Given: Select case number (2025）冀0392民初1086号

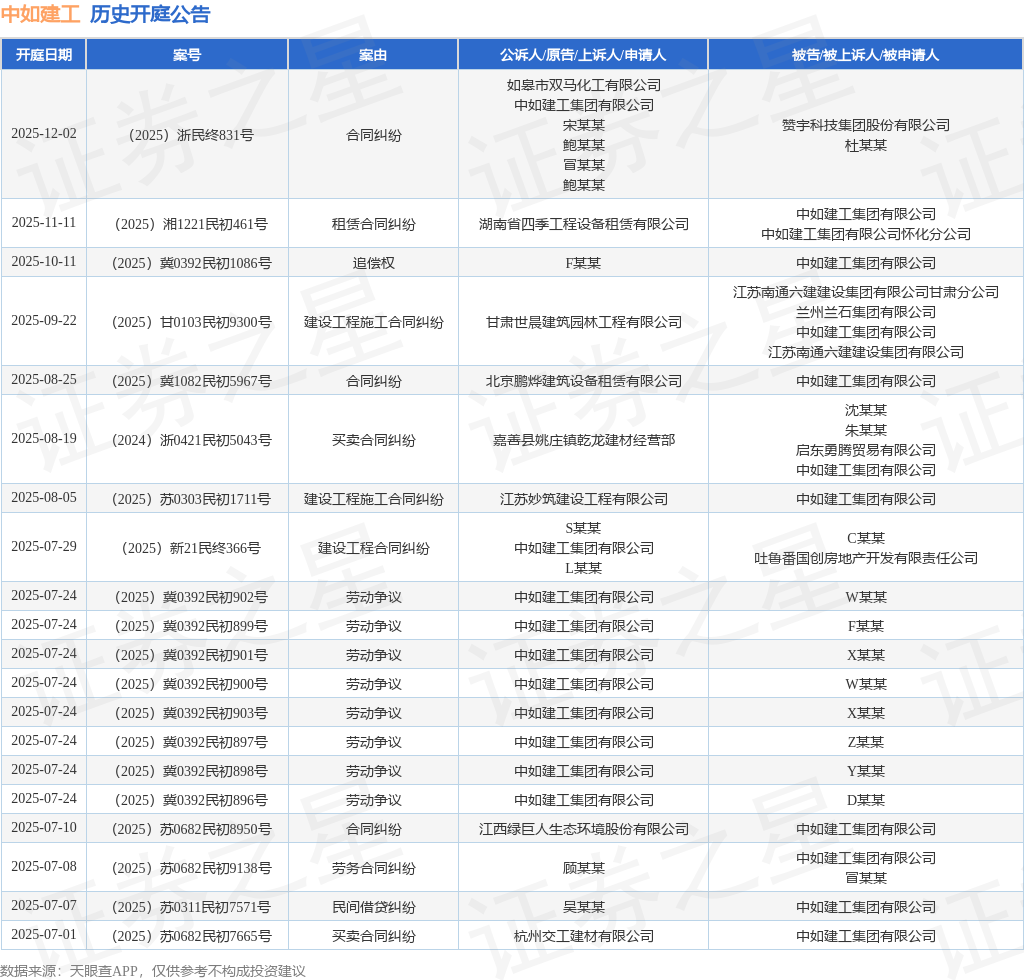Looking at the screenshot, I should pyautogui.click(x=191, y=263).
